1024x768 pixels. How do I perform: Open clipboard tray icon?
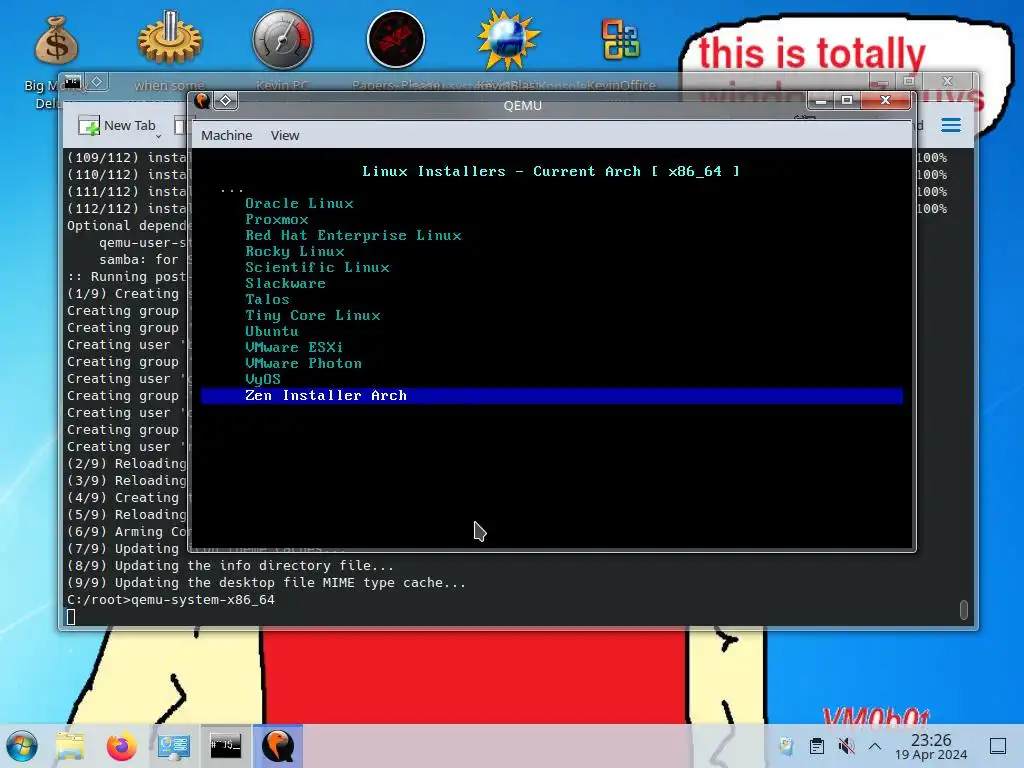[816, 746]
